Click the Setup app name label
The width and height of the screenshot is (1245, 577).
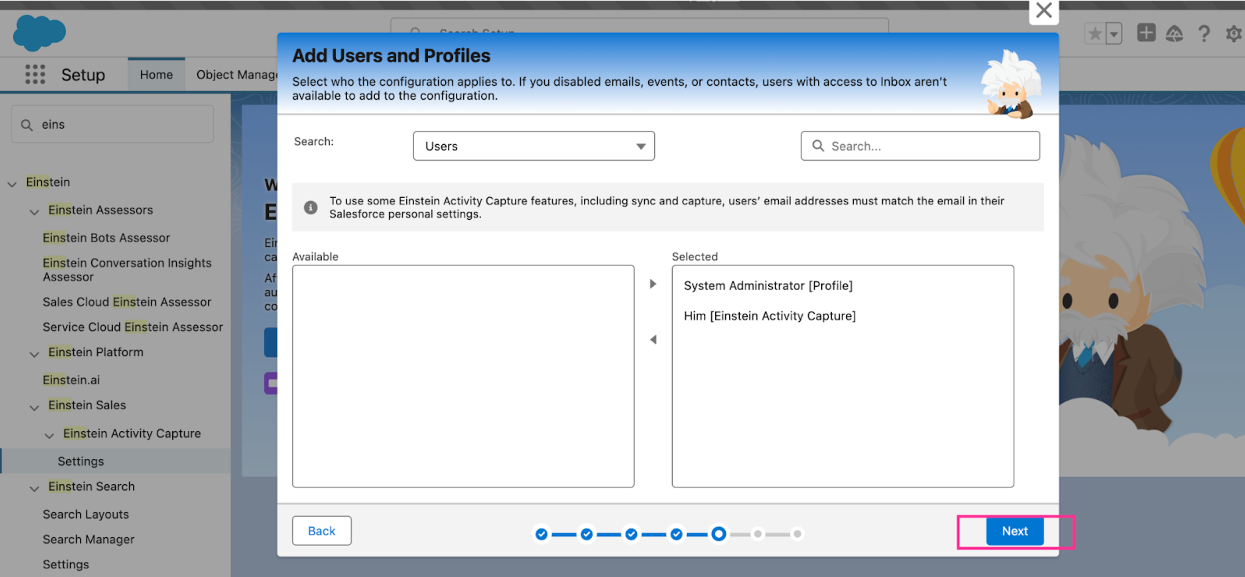pyautogui.click(x=83, y=75)
